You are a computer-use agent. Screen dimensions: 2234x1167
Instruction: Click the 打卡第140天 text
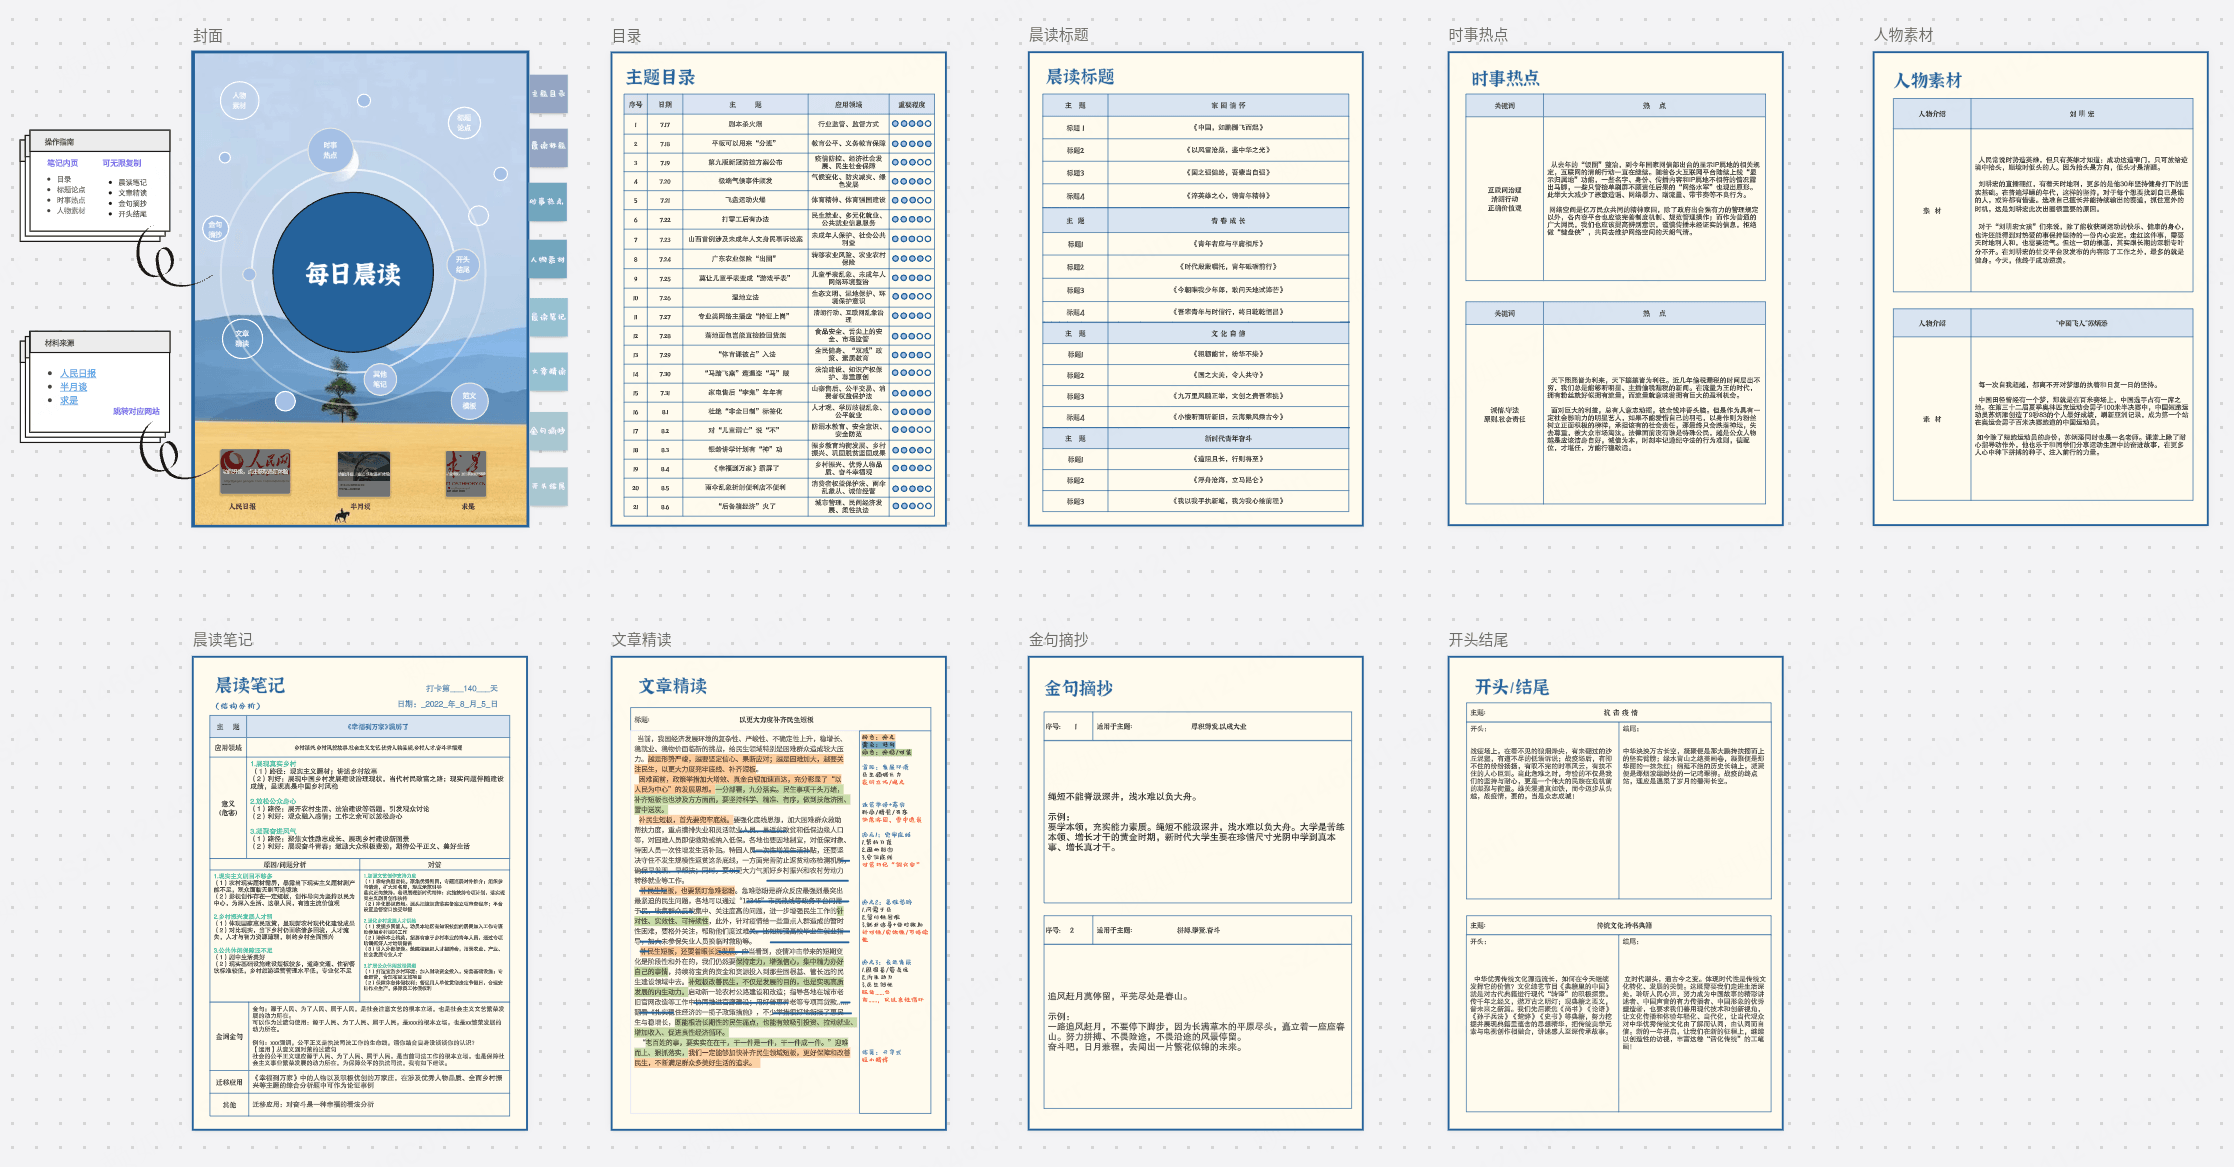pyautogui.click(x=462, y=688)
